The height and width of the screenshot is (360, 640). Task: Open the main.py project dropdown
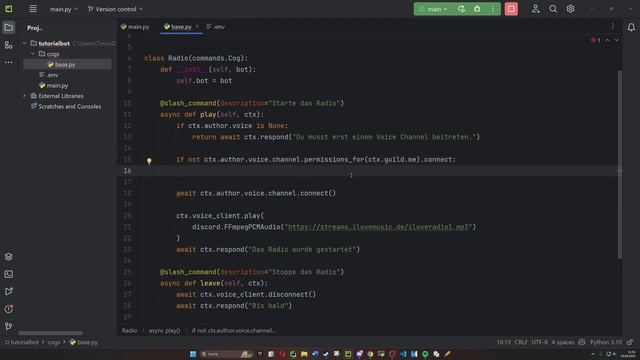click(63, 9)
